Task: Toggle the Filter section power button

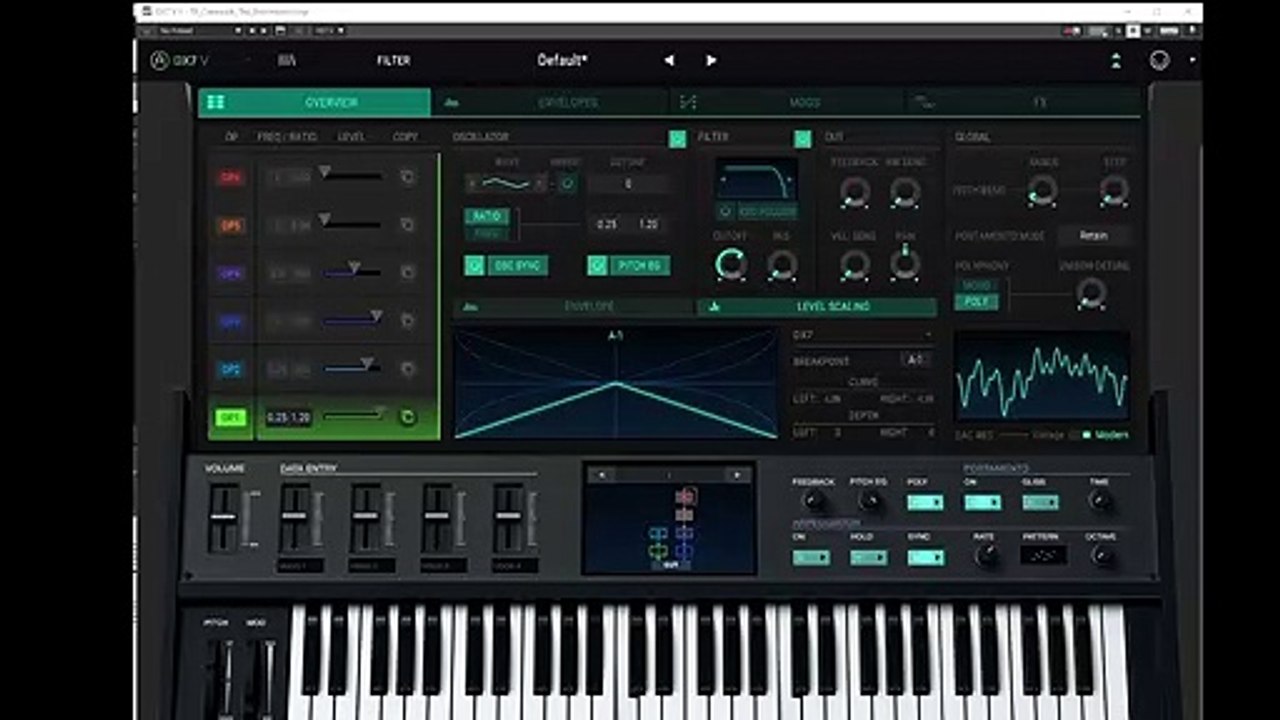Action: tap(803, 138)
